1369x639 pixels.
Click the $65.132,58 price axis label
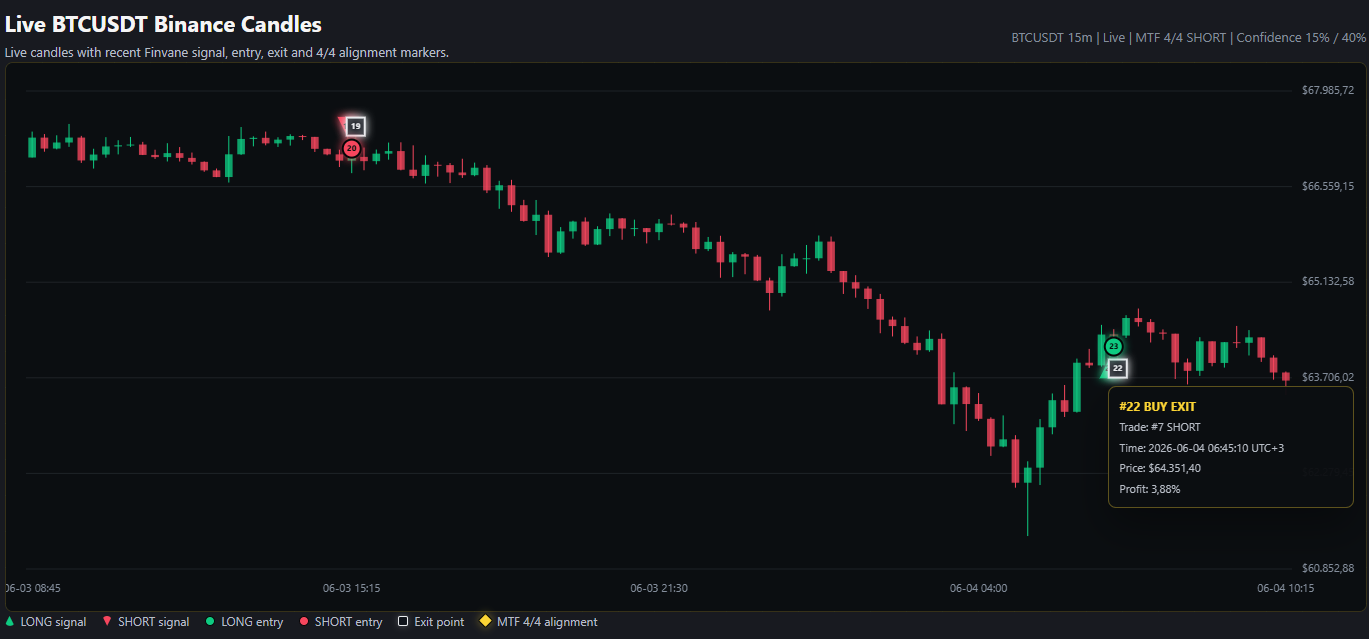(x=1328, y=282)
